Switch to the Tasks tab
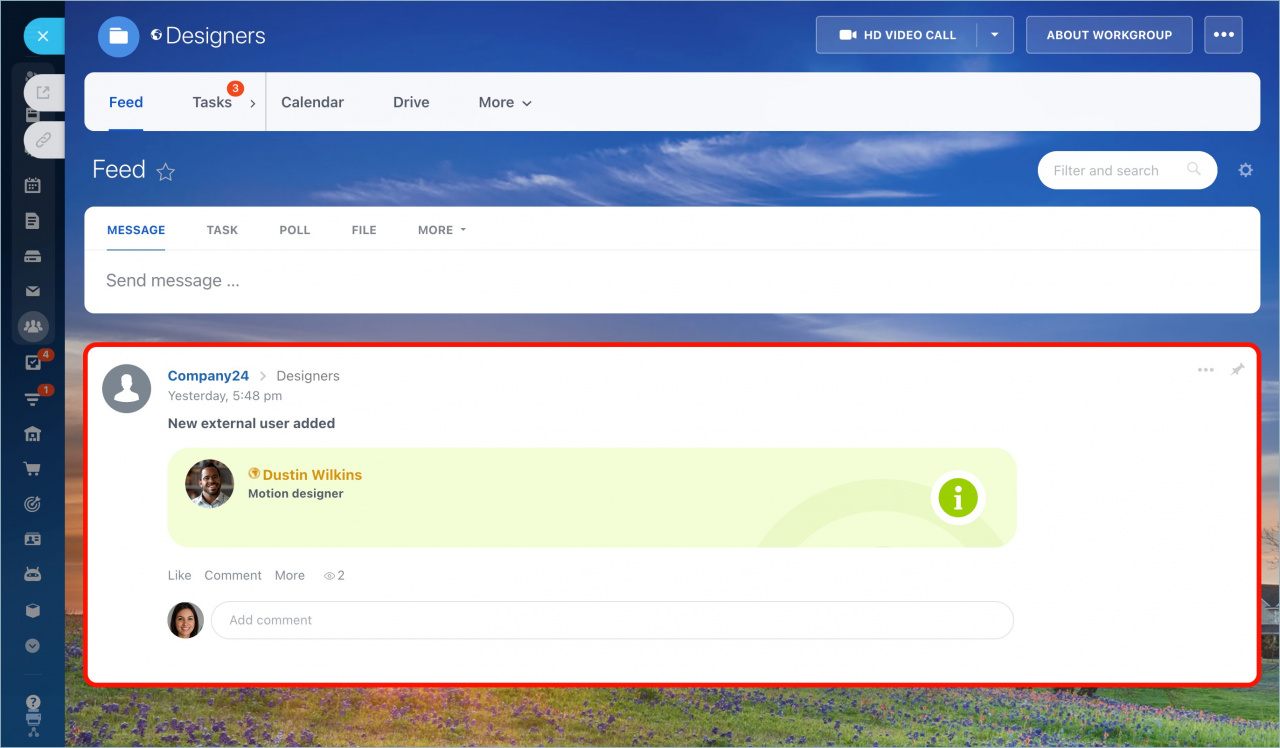The height and width of the screenshot is (748, 1280). [x=212, y=102]
